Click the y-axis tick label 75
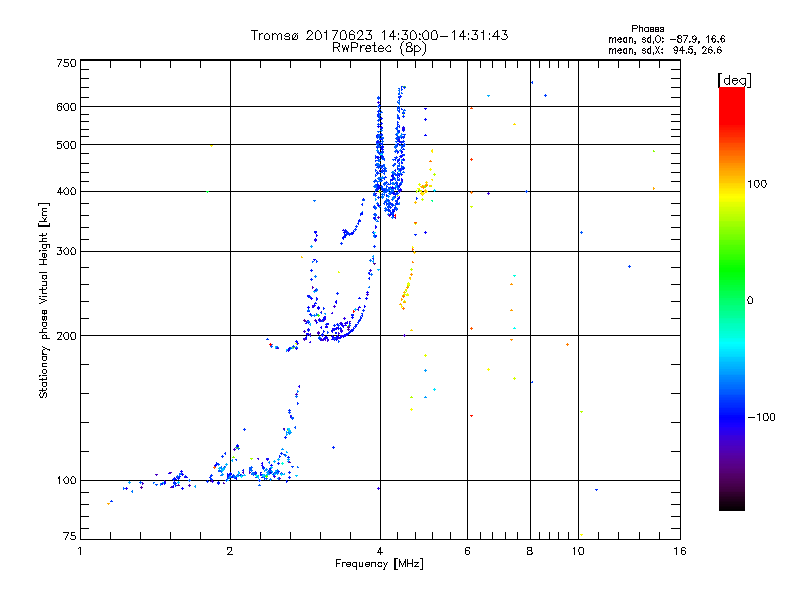The image size is (800, 600). (69, 536)
